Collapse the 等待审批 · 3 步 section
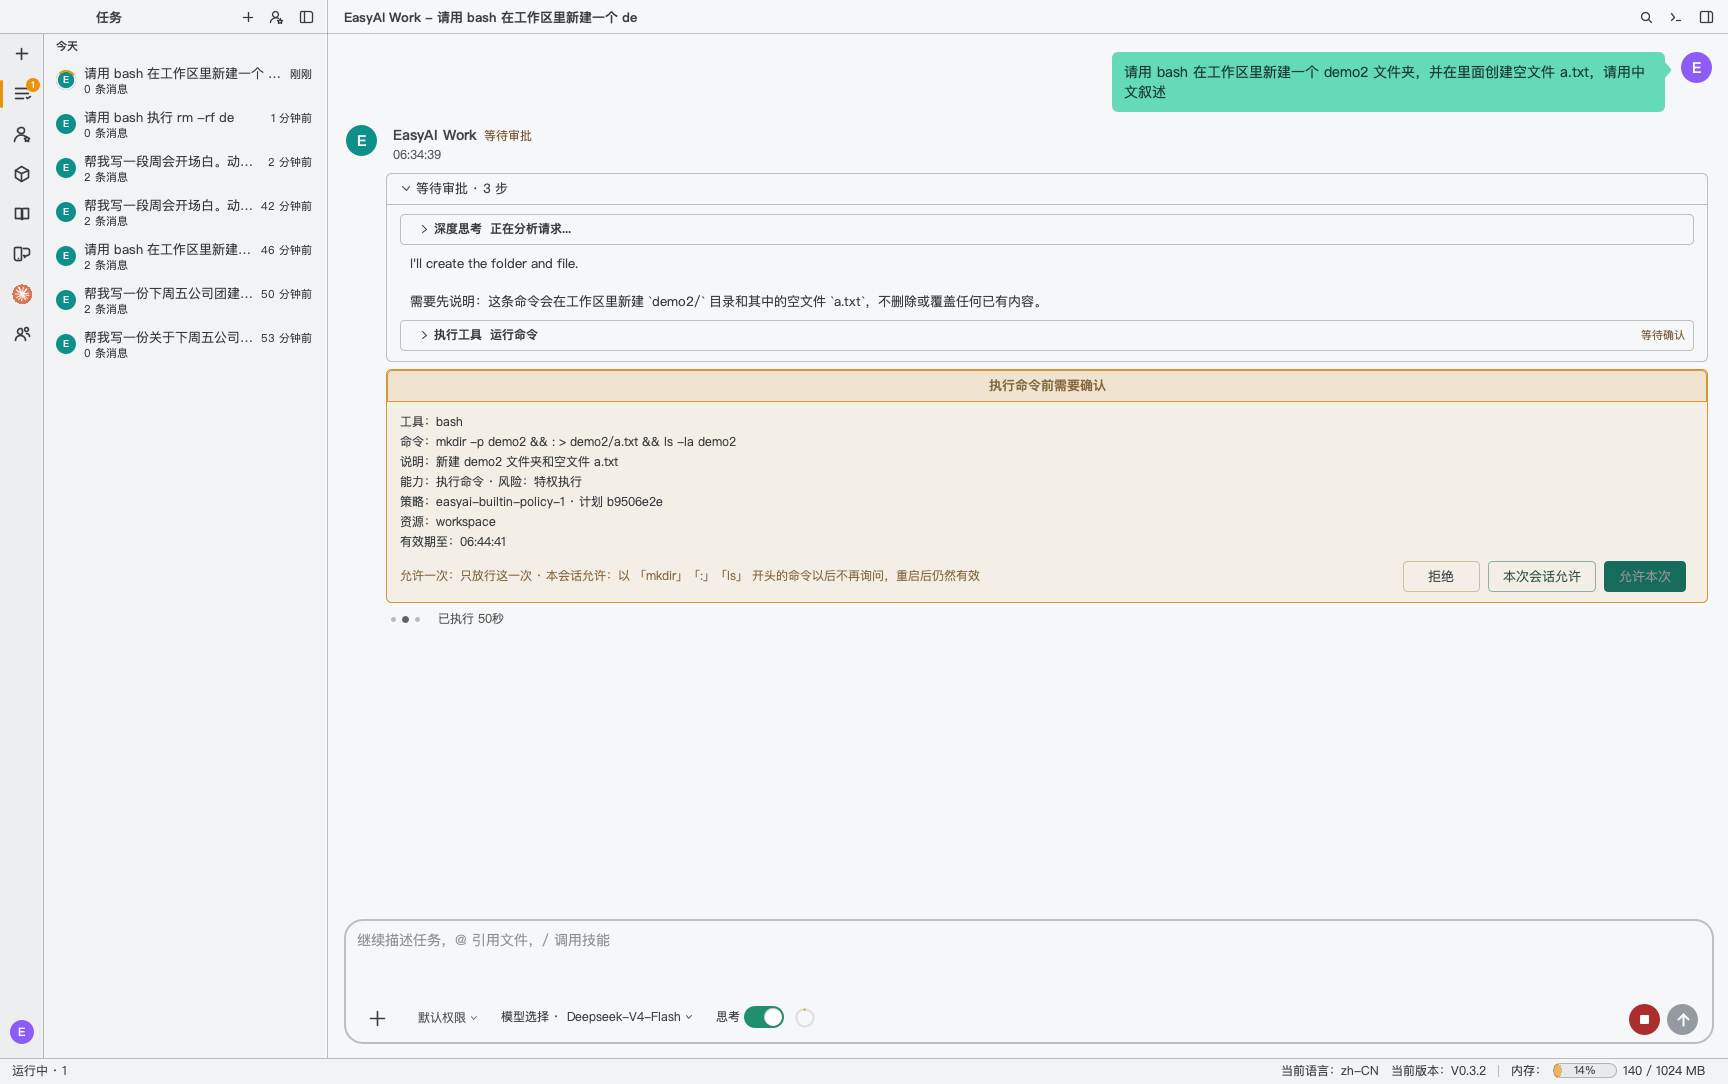 point(1046,188)
